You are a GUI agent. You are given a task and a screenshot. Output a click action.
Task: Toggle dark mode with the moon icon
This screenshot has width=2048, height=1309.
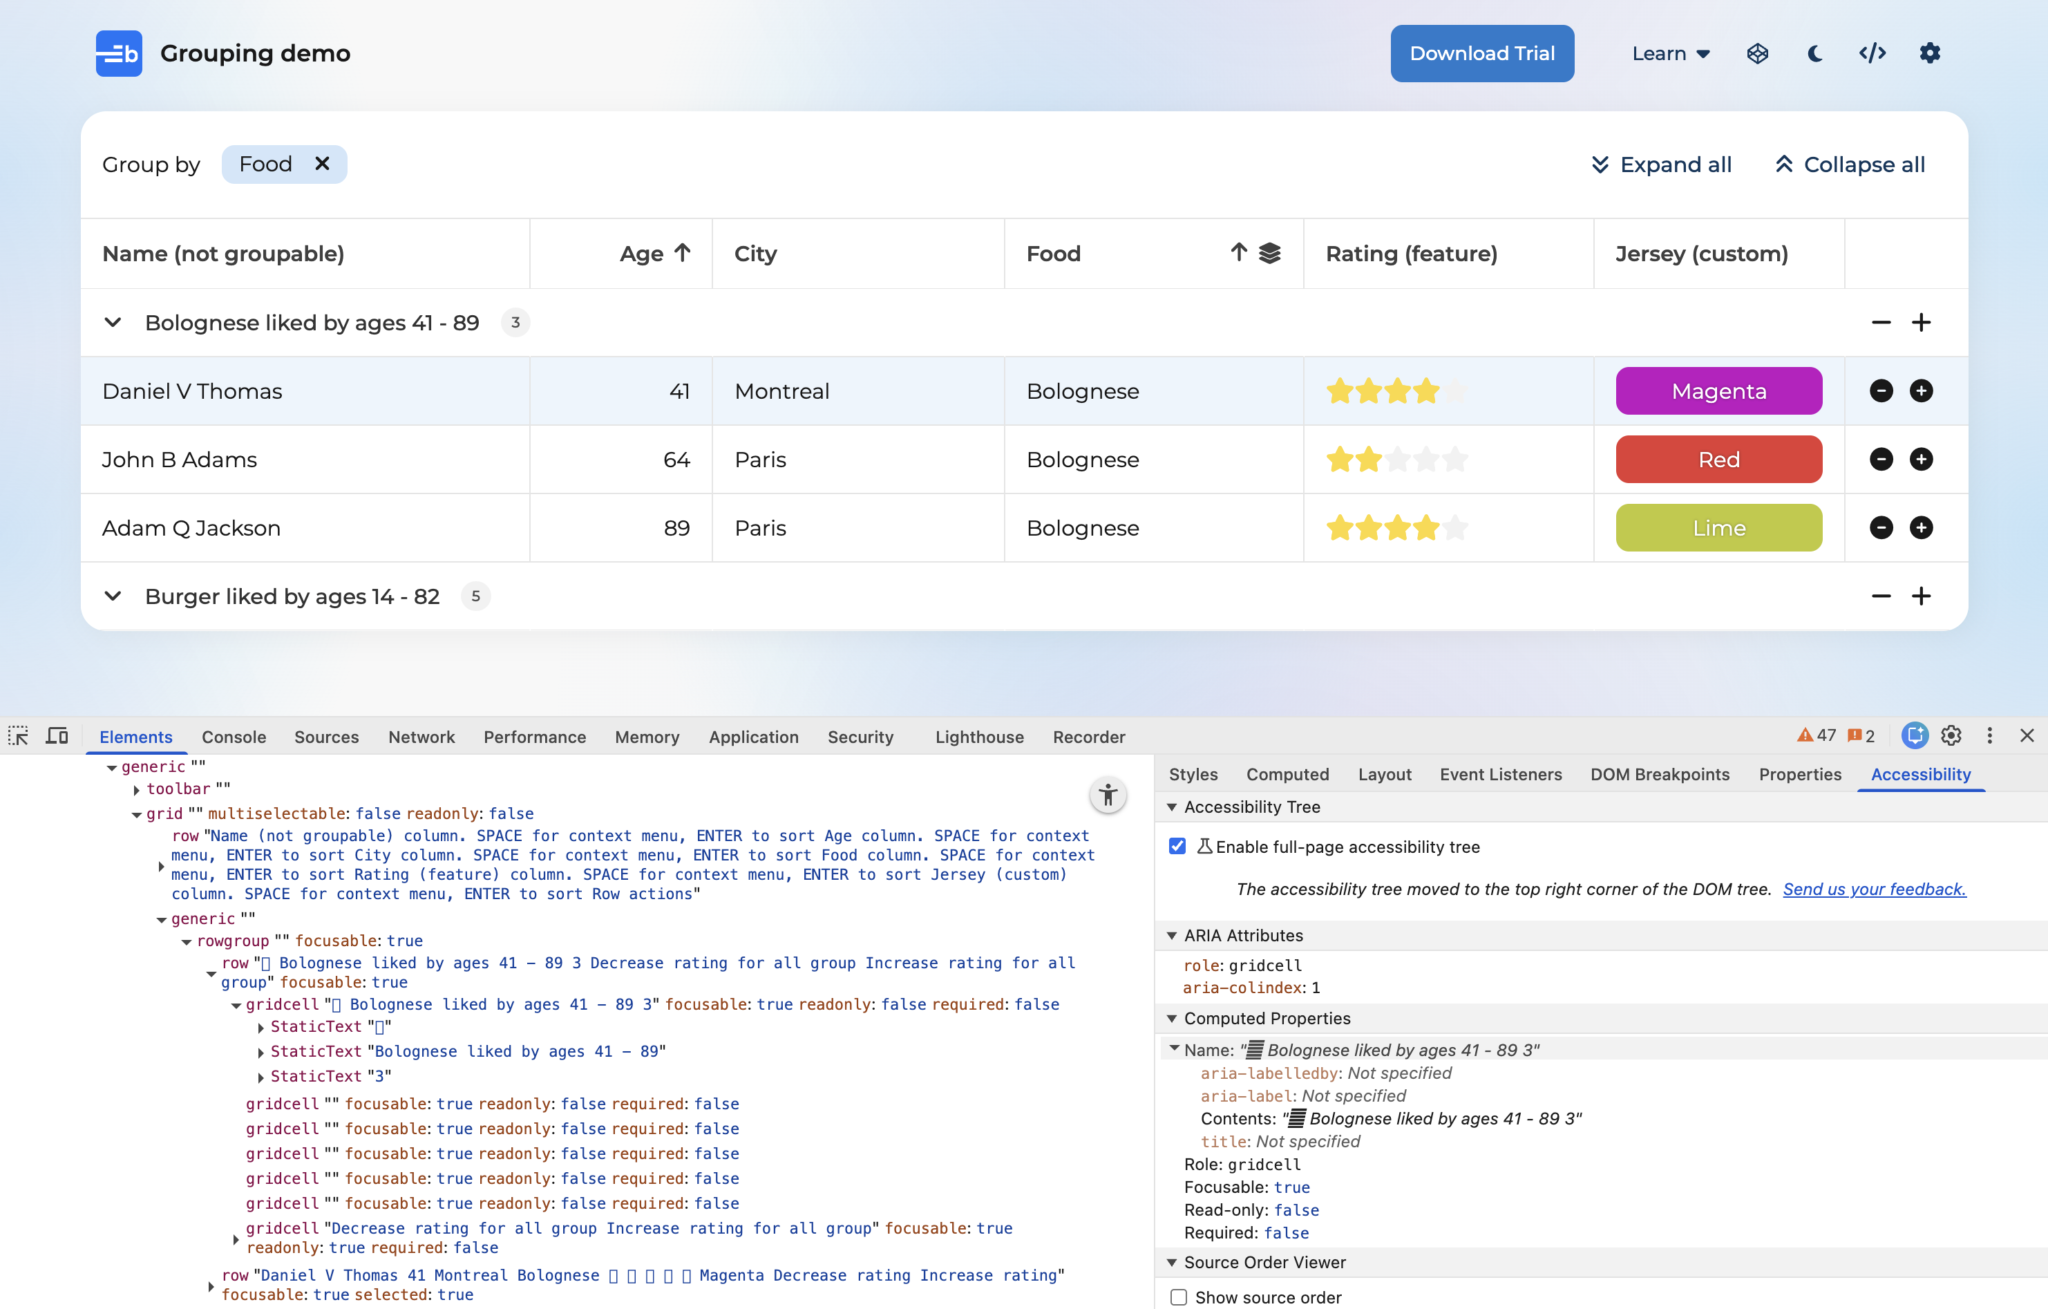coord(1815,53)
